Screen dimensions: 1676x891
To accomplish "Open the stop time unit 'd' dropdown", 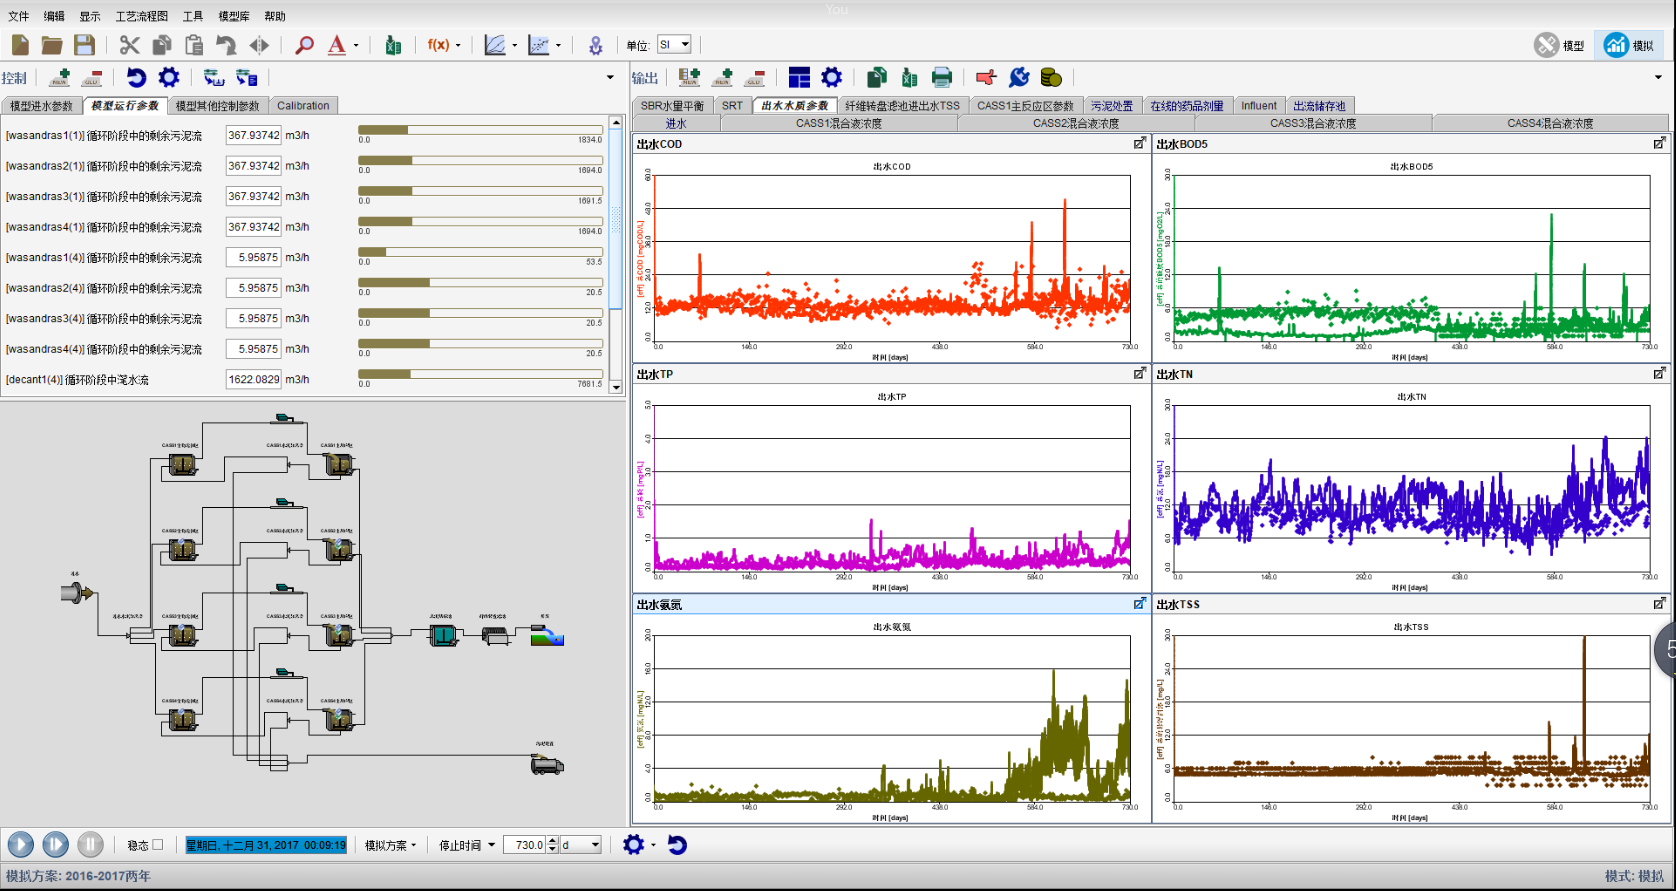I will coord(581,846).
